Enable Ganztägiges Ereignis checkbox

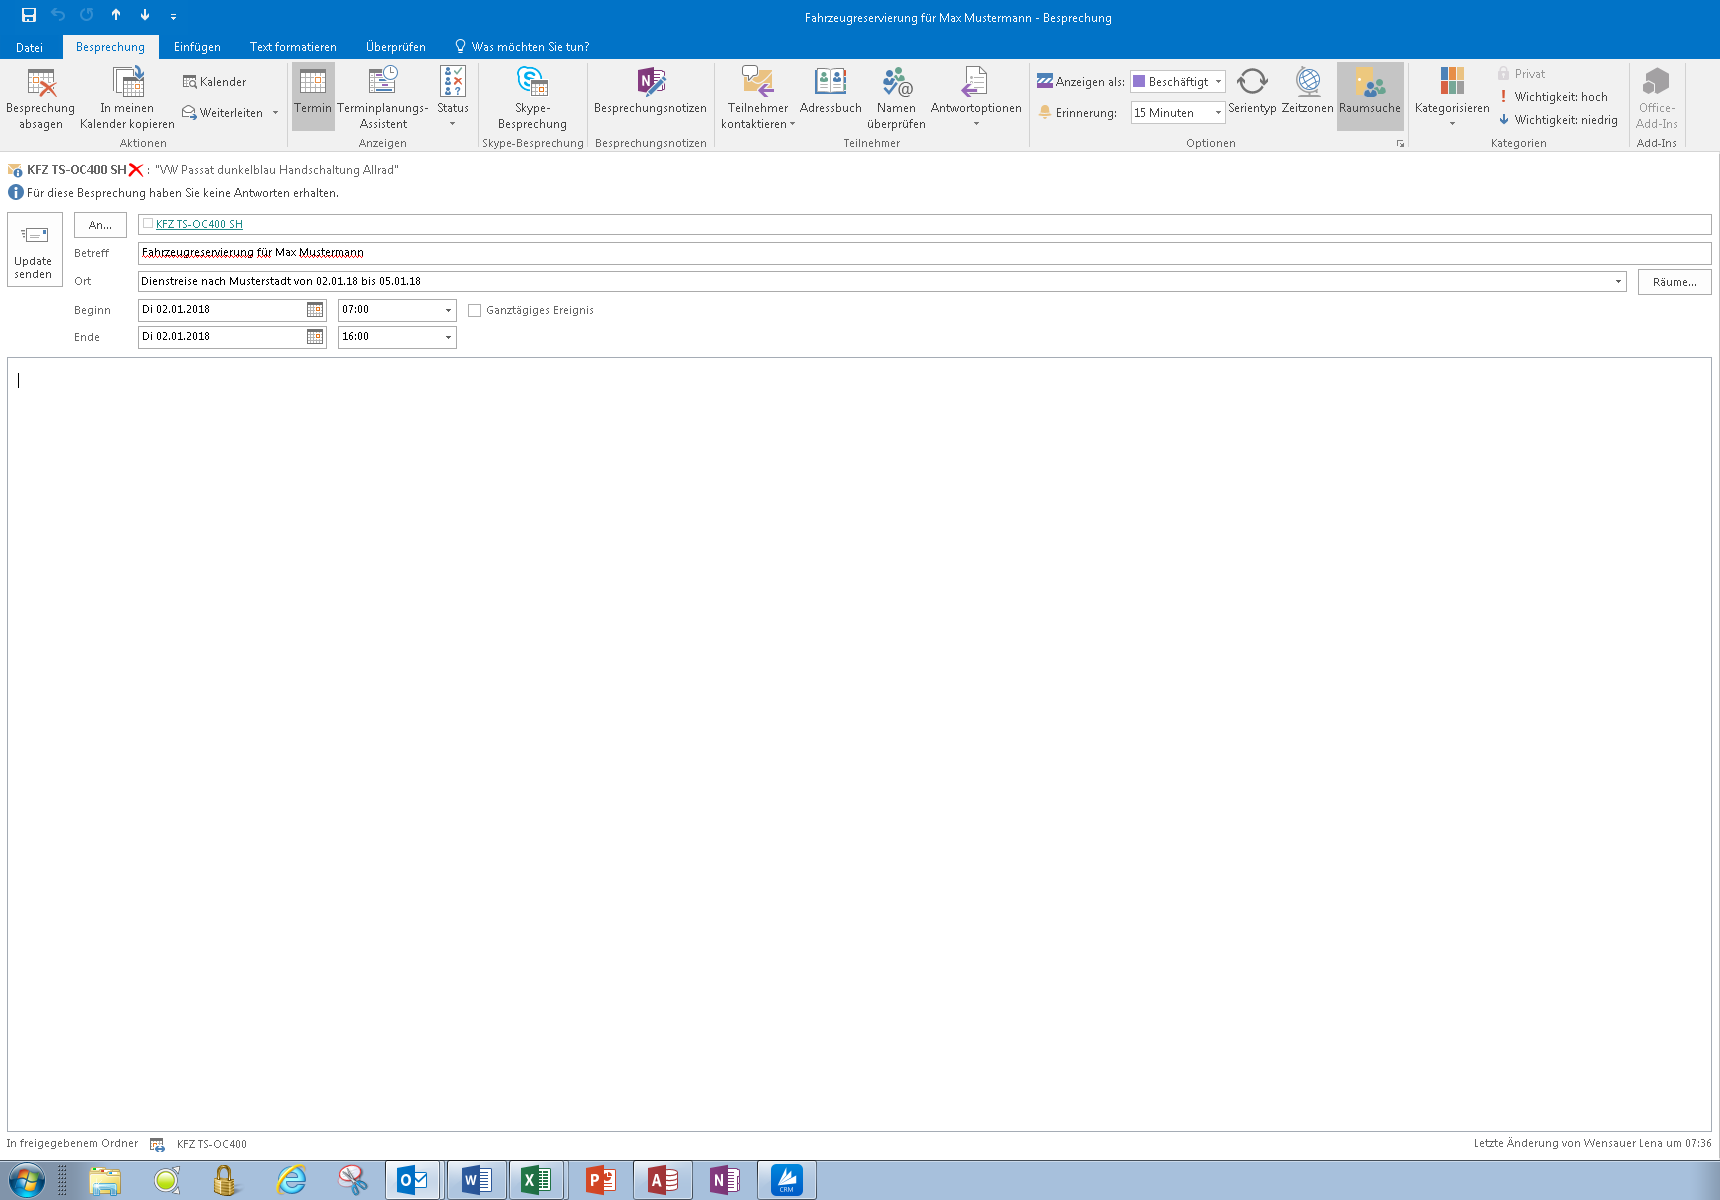point(475,310)
